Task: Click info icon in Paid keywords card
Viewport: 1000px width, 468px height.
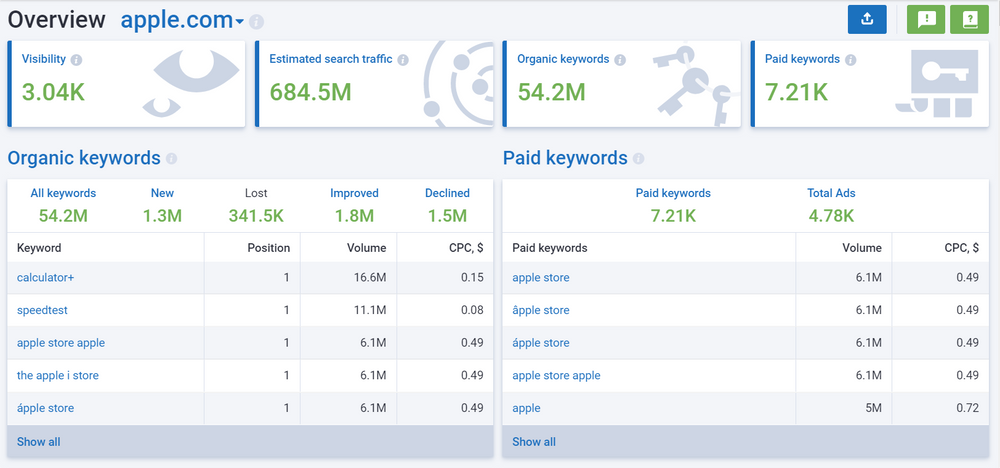Action: pos(851,60)
